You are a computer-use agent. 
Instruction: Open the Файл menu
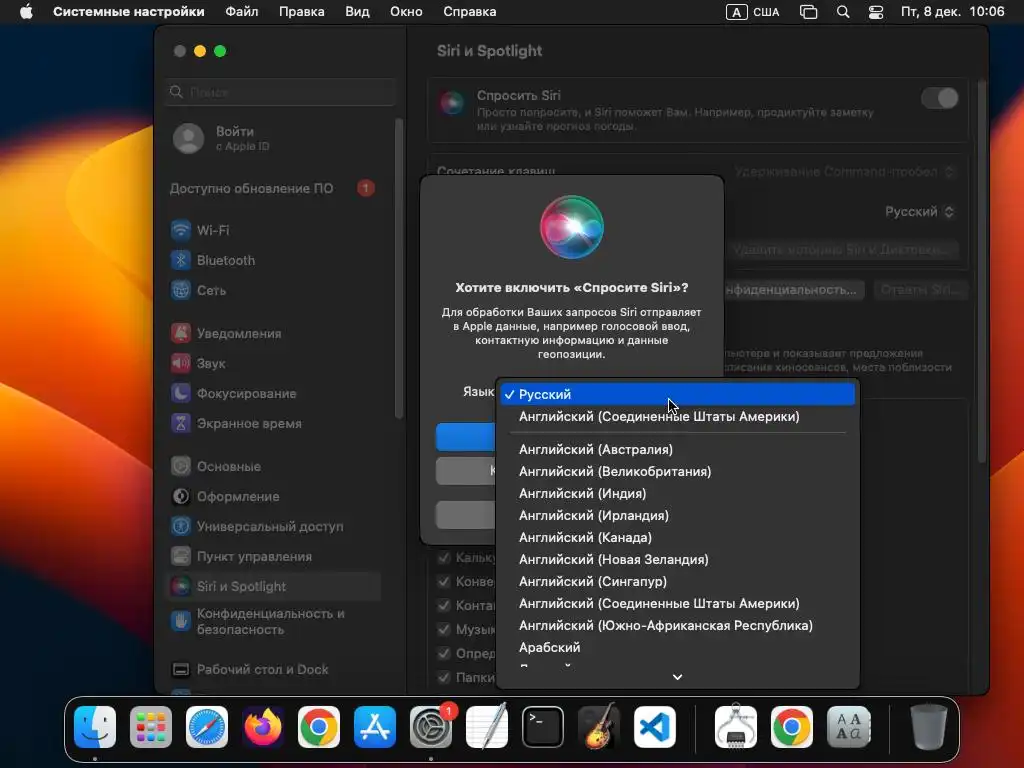click(x=242, y=12)
